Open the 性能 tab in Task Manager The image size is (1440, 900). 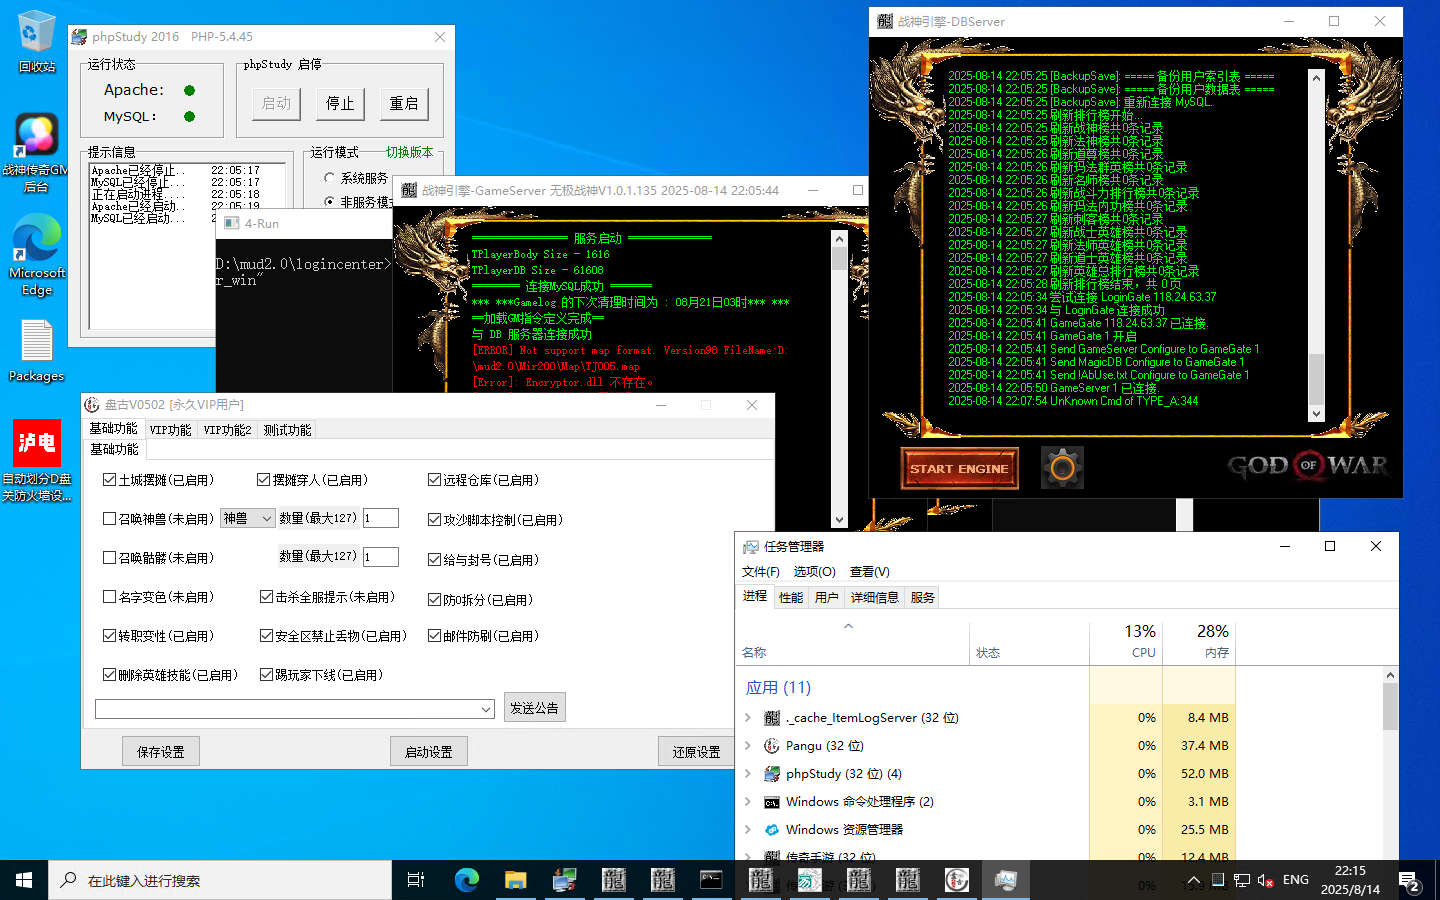(x=791, y=598)
